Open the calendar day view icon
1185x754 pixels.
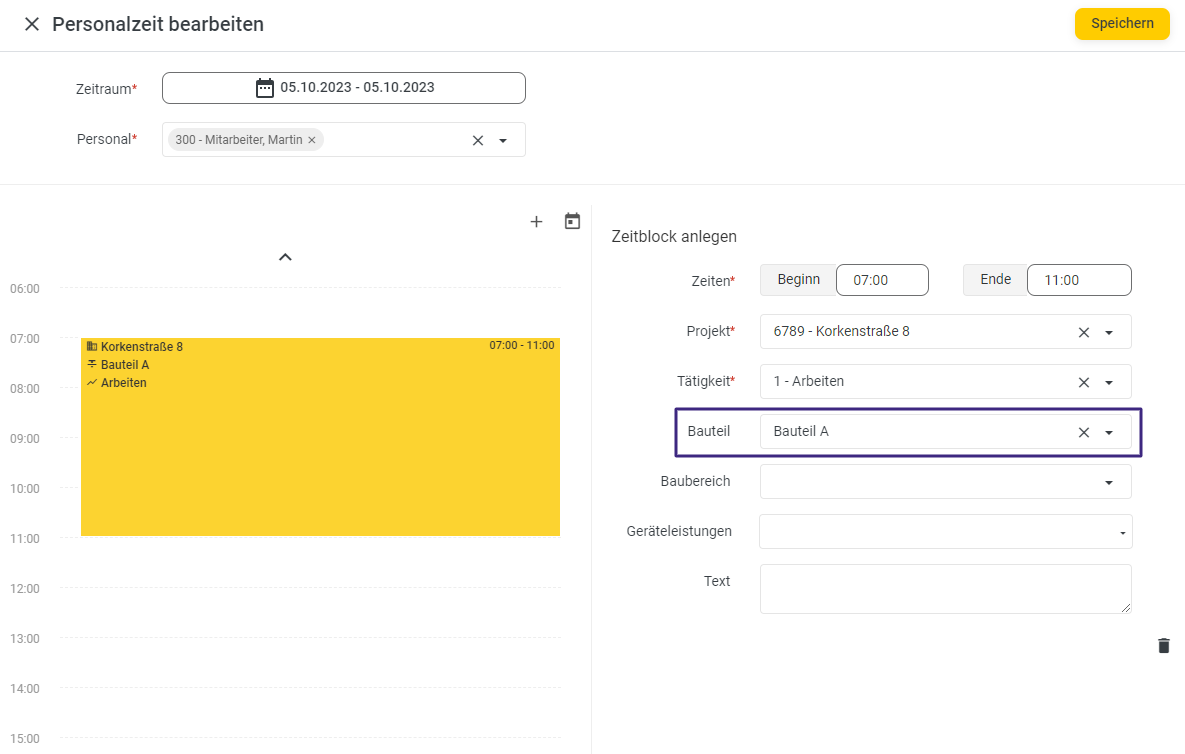pyautogui.click(x=573, y=221)
